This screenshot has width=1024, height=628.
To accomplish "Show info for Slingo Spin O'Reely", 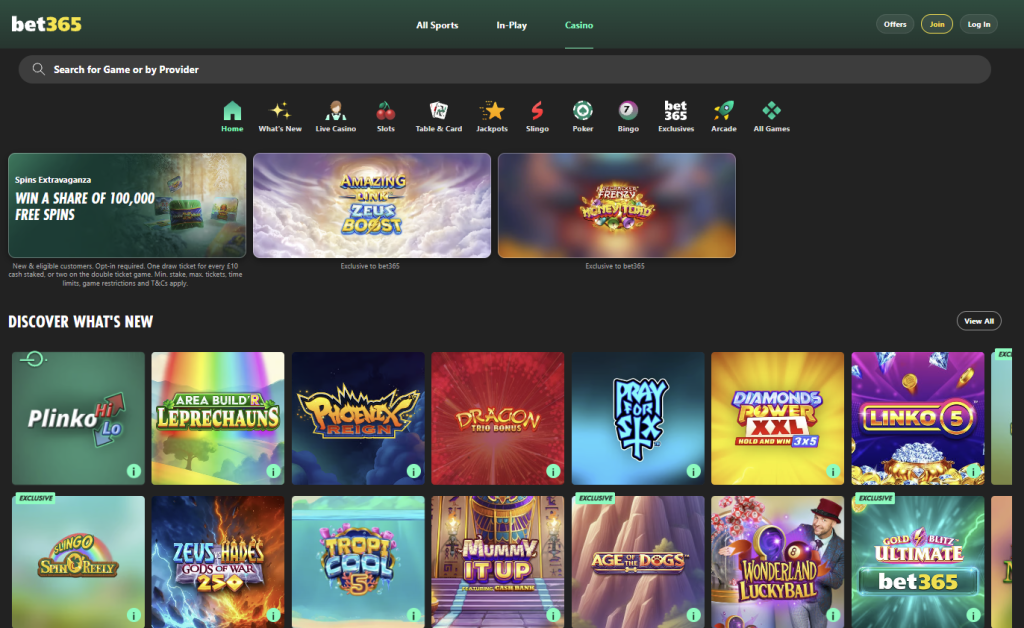I will [x=134, y=615].
